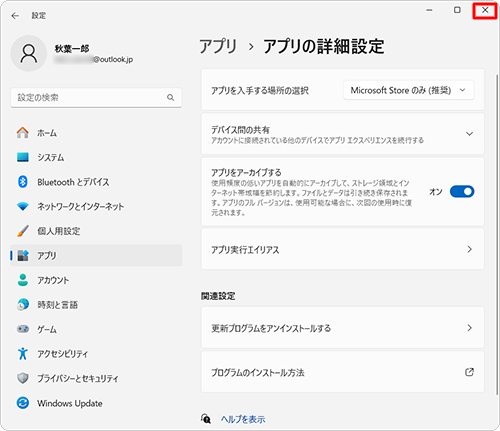The image size is (500, 431).
Task: Select the network Wi-Fi icon
Action: point(23,206)
